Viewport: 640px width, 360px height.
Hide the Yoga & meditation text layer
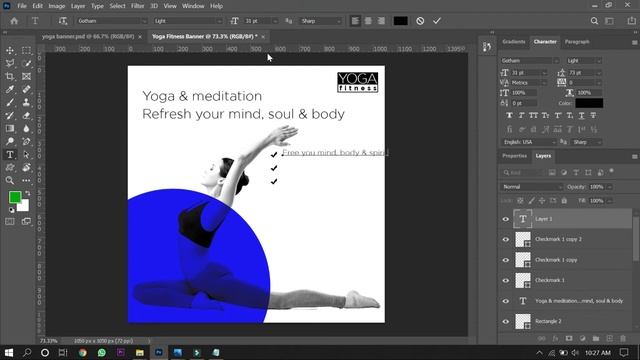[506, 301]
